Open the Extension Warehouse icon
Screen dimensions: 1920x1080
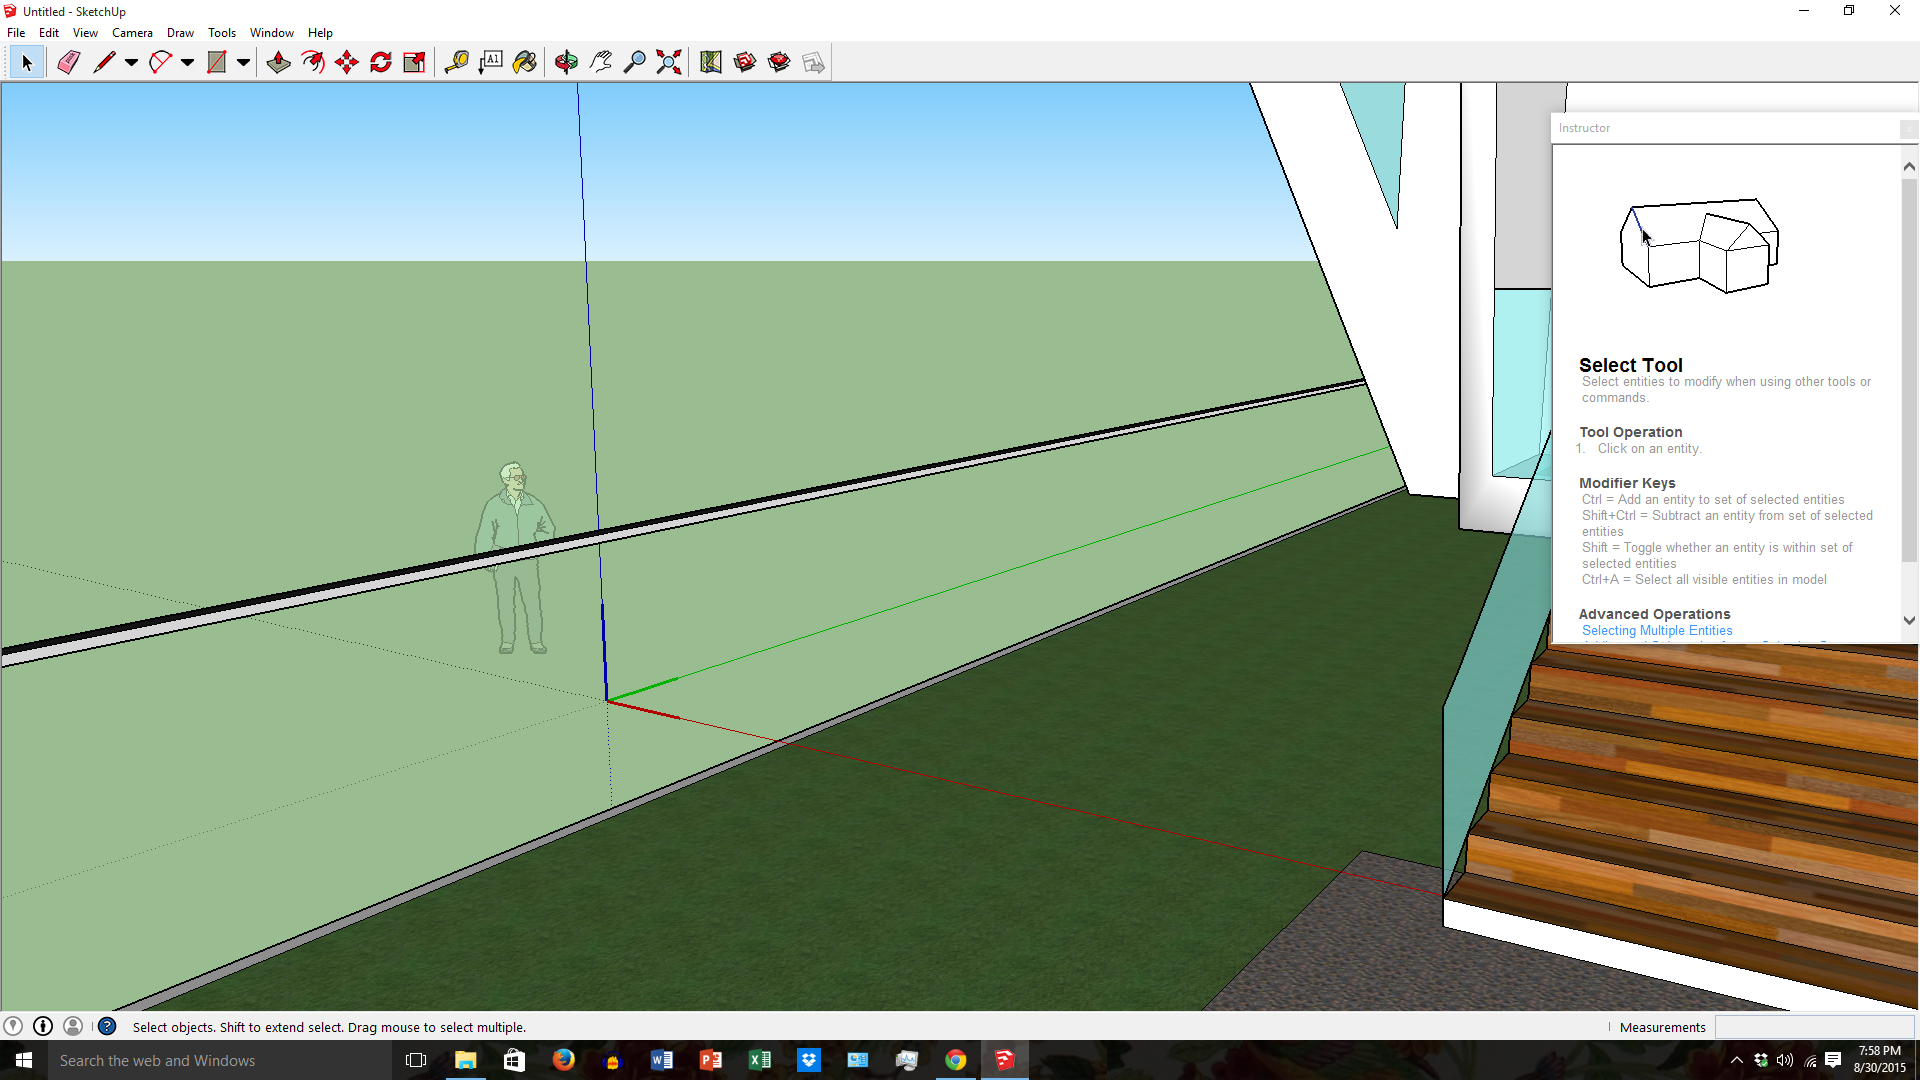779,63
